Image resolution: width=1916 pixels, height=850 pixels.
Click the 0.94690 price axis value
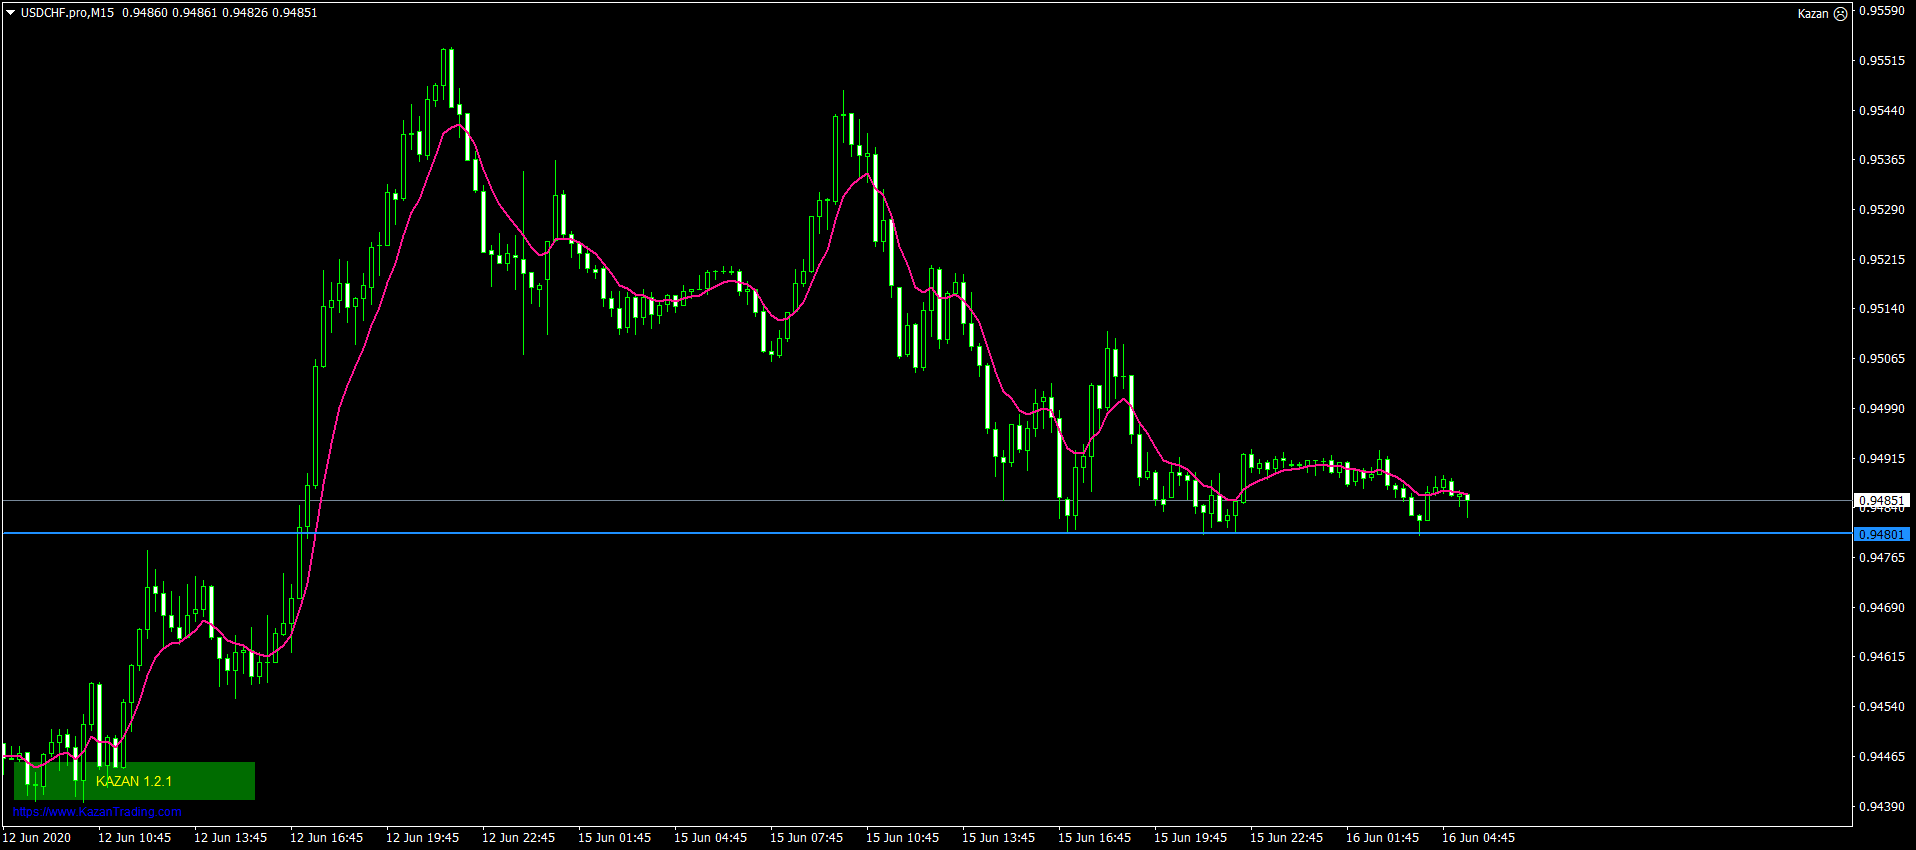pyautogui.click(x=1881, y=608)
